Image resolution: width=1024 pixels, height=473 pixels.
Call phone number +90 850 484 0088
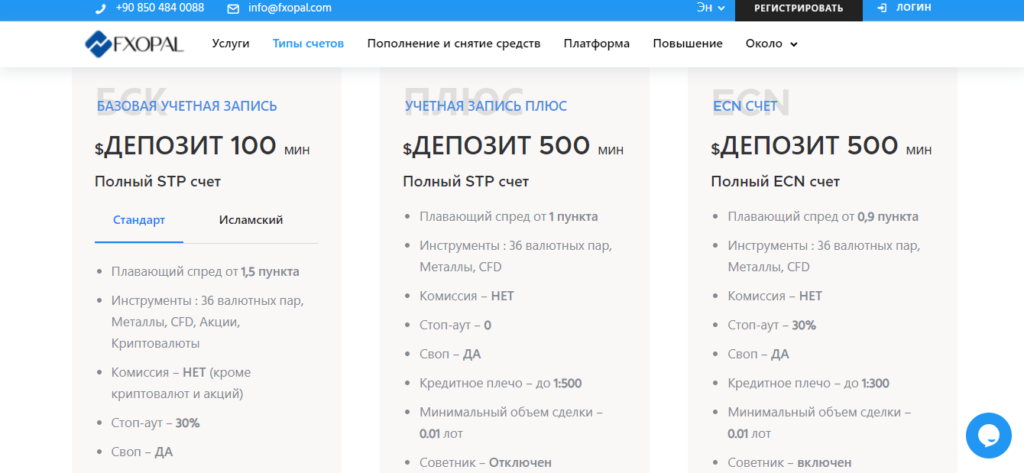[x=159, y=8]
